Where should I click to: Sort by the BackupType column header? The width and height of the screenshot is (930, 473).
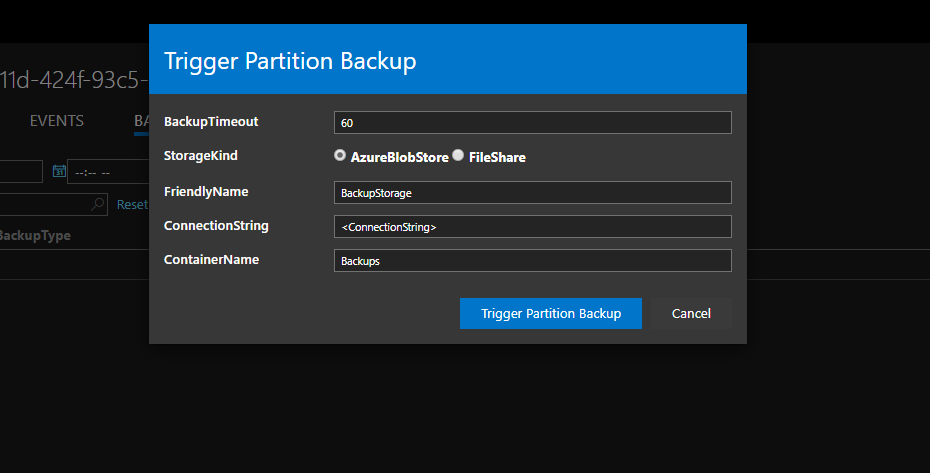pos(34,236)
